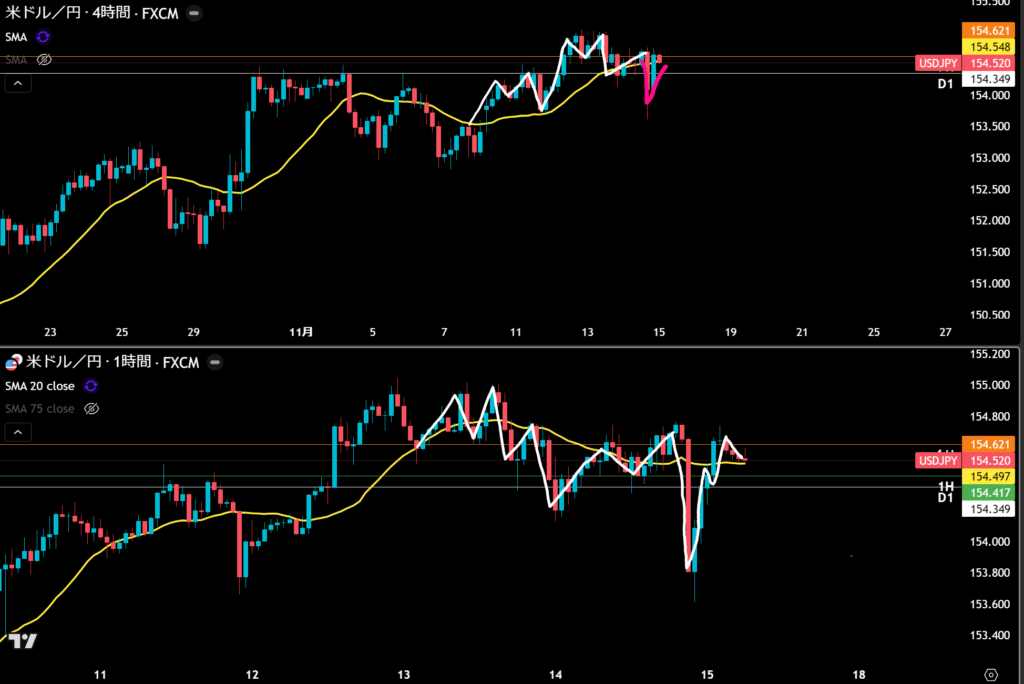1024x684 pixels.
Task: Click the TradingView logo in bottom-left corner
Action: point(22,640)
